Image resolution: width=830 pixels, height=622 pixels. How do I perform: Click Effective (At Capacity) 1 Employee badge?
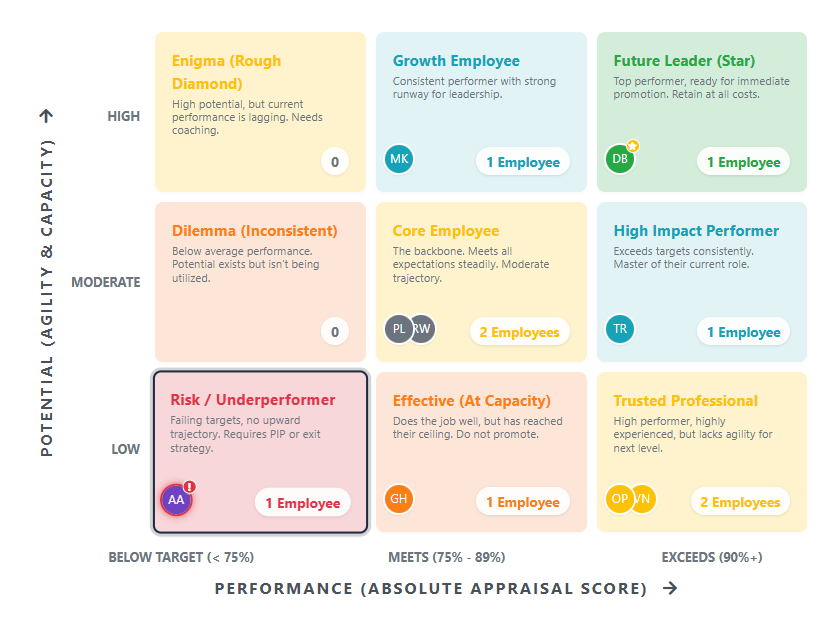[523, 502]
